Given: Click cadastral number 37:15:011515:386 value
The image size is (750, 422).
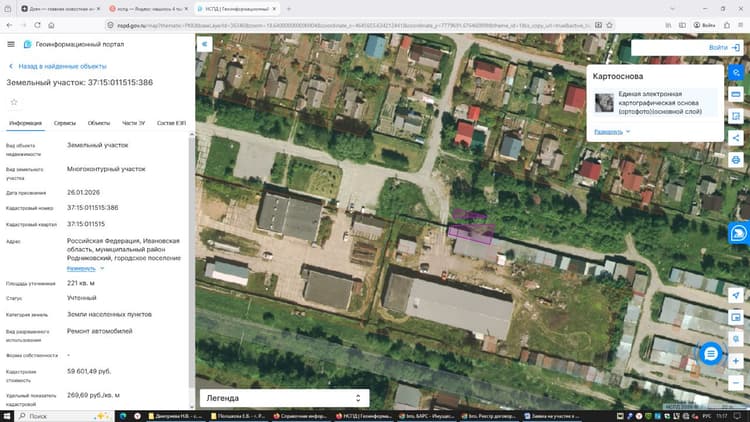Looking at the screenshot, I should pos(92,208).
